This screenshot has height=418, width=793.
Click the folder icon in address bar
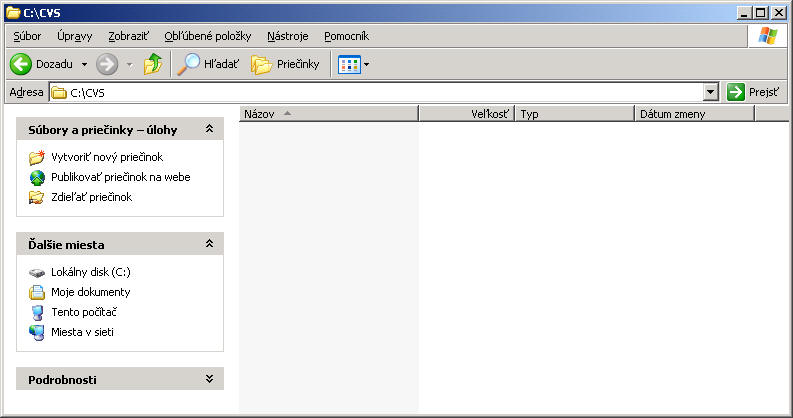(x=59, y=92)
